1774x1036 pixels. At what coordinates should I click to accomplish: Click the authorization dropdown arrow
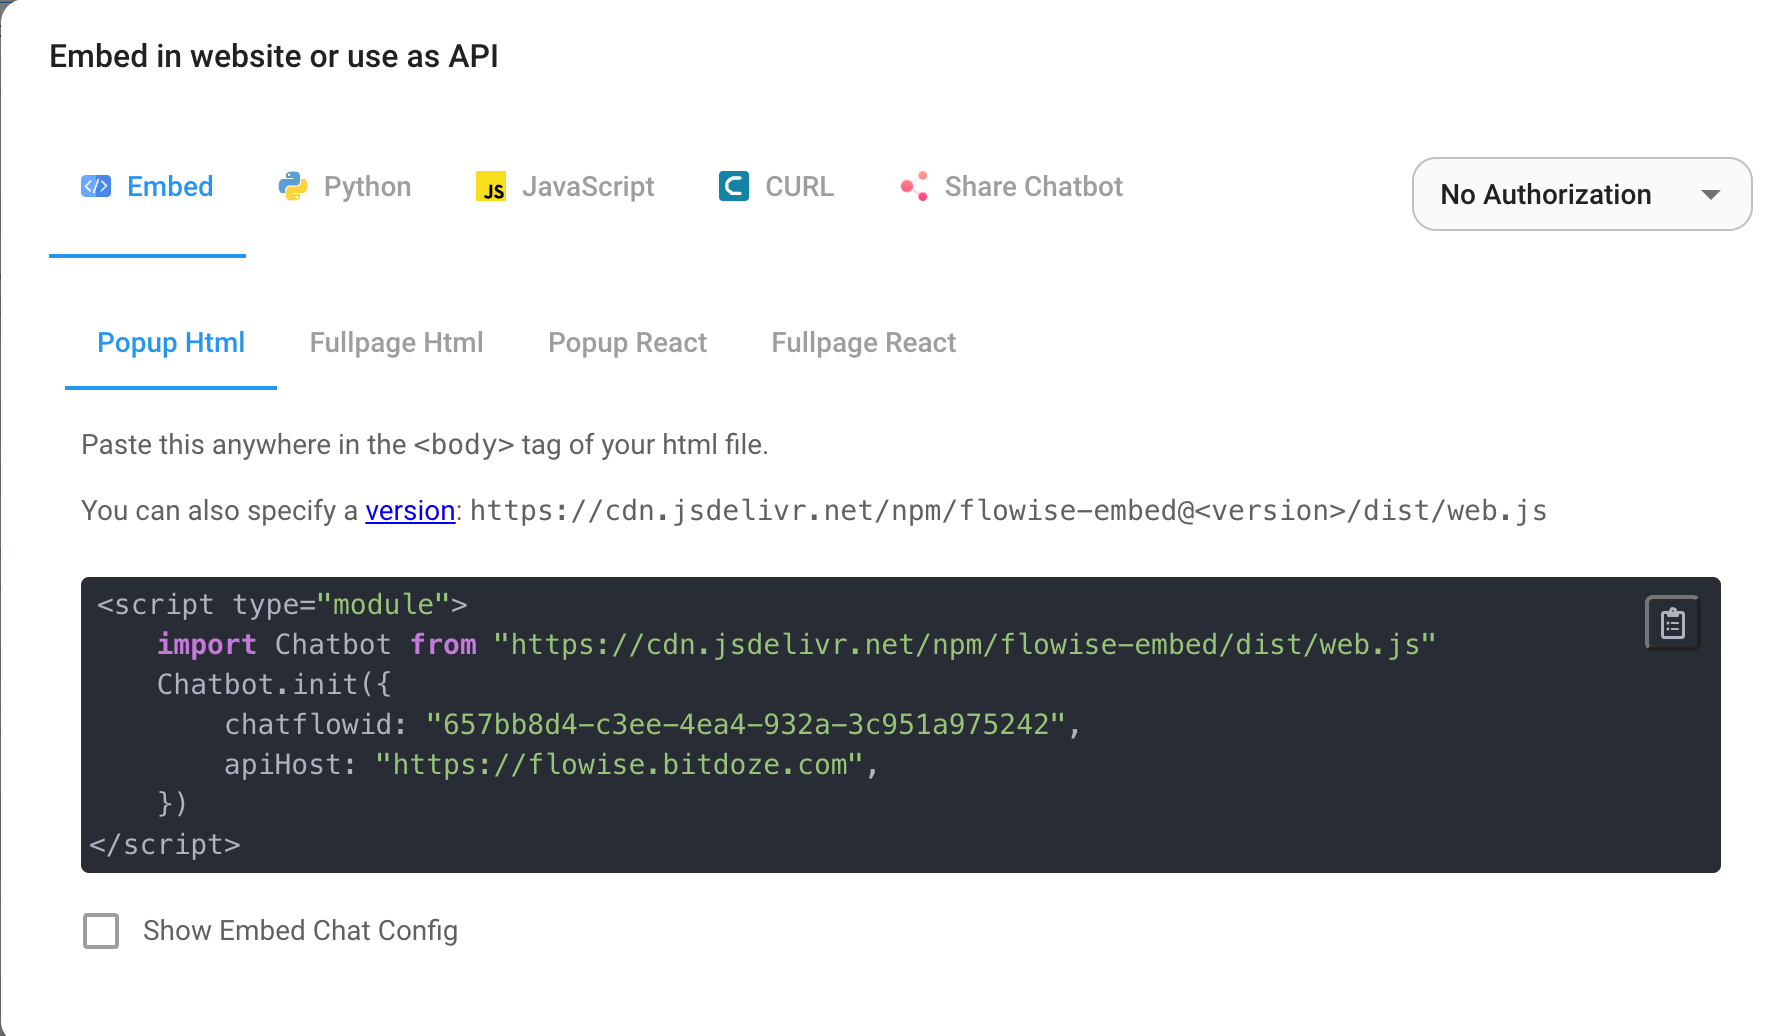1711,195
